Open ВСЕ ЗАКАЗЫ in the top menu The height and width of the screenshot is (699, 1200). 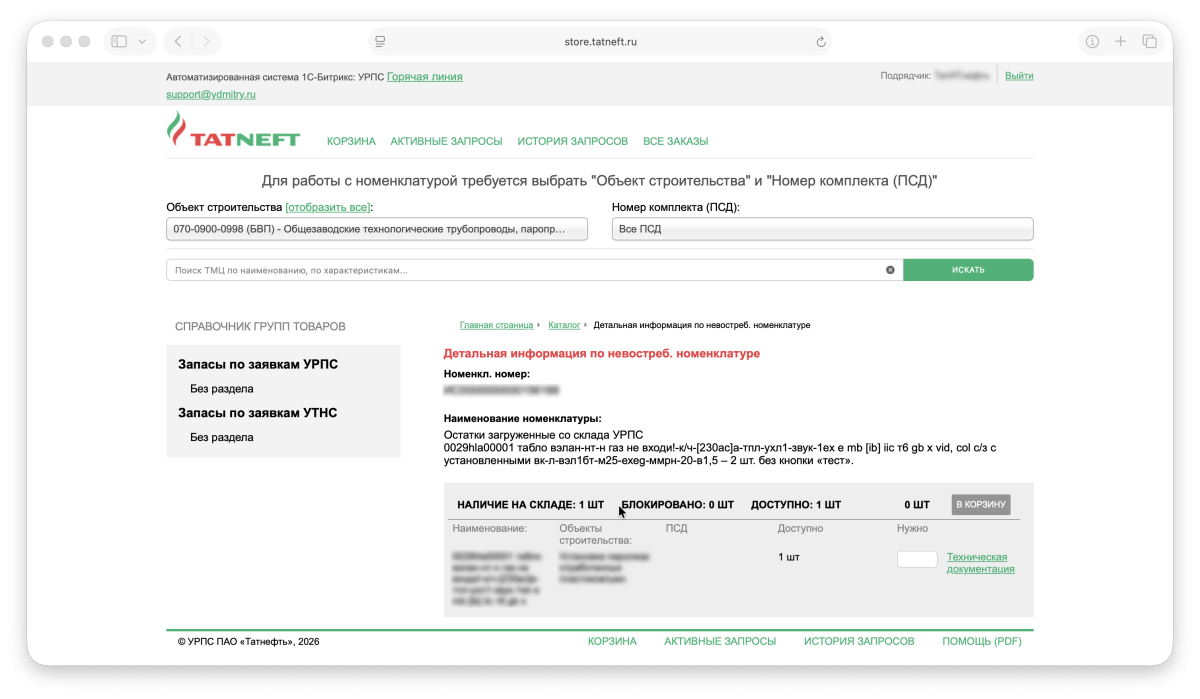[x=675, y=142]
